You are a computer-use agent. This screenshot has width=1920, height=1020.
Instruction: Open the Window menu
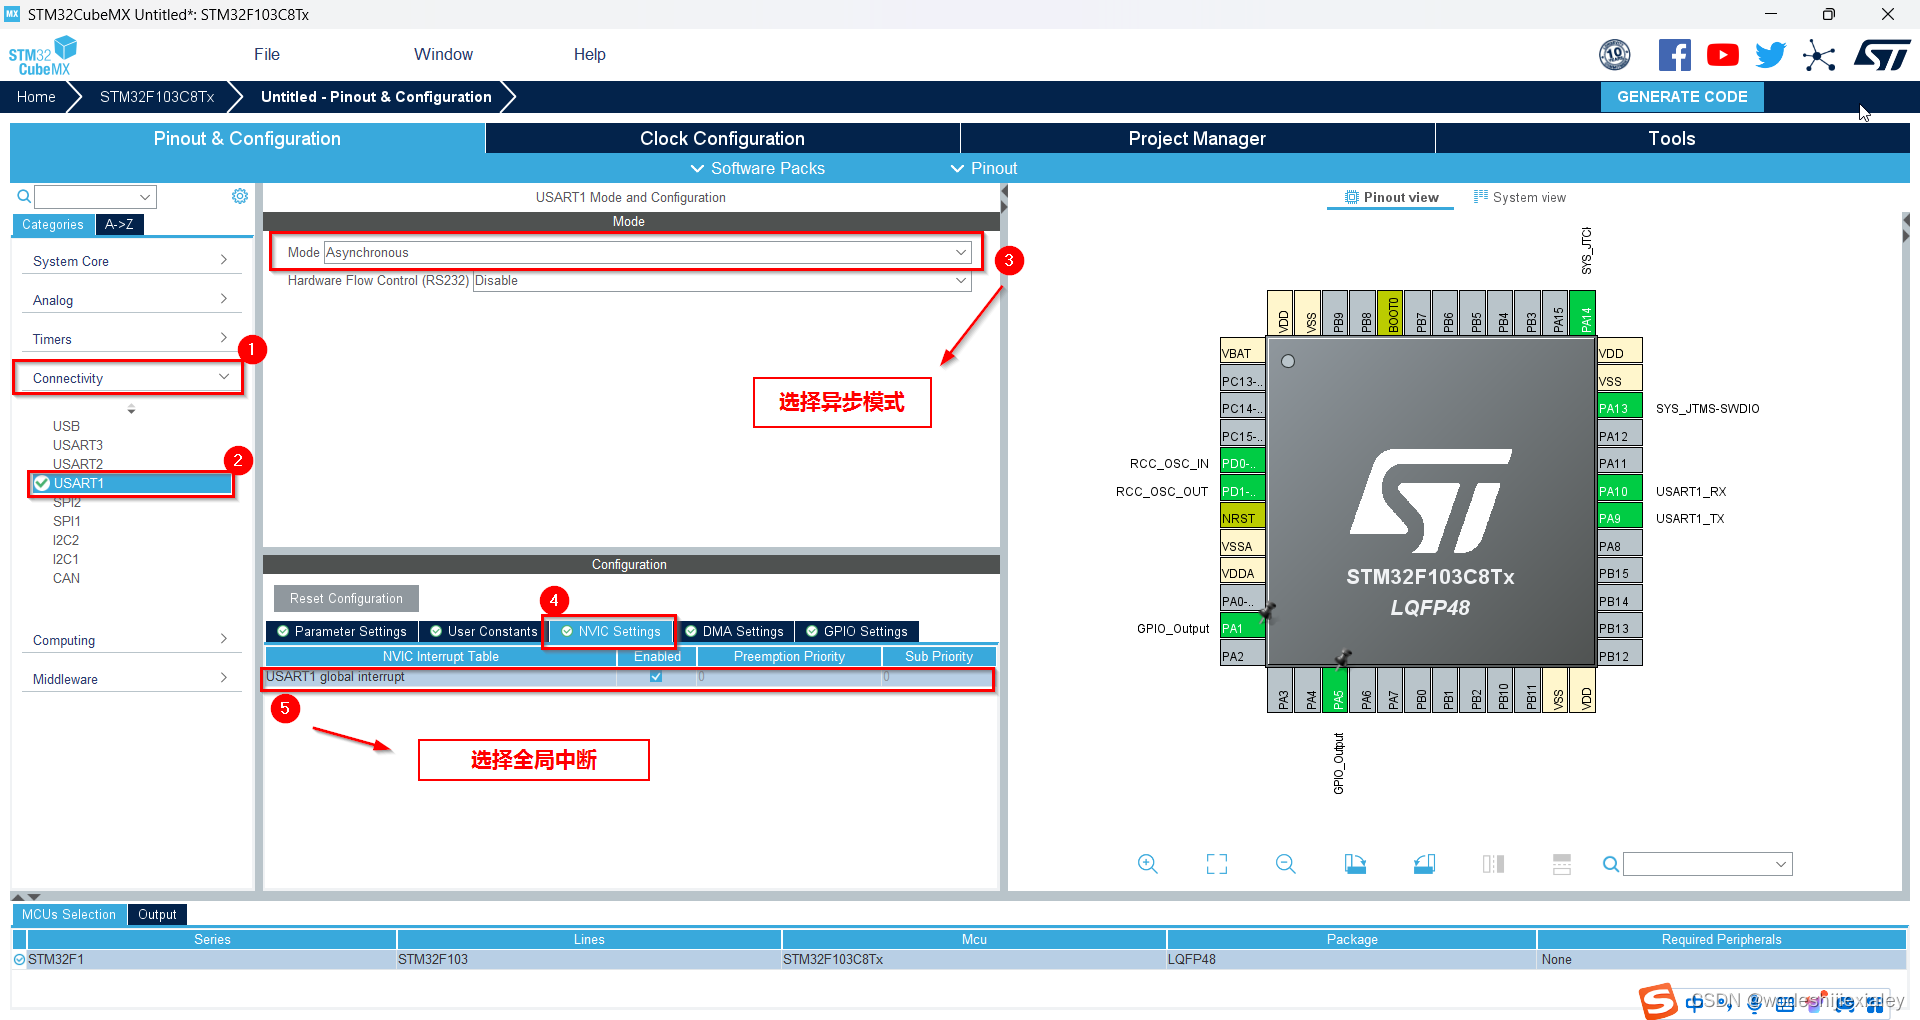coord(443,54)
